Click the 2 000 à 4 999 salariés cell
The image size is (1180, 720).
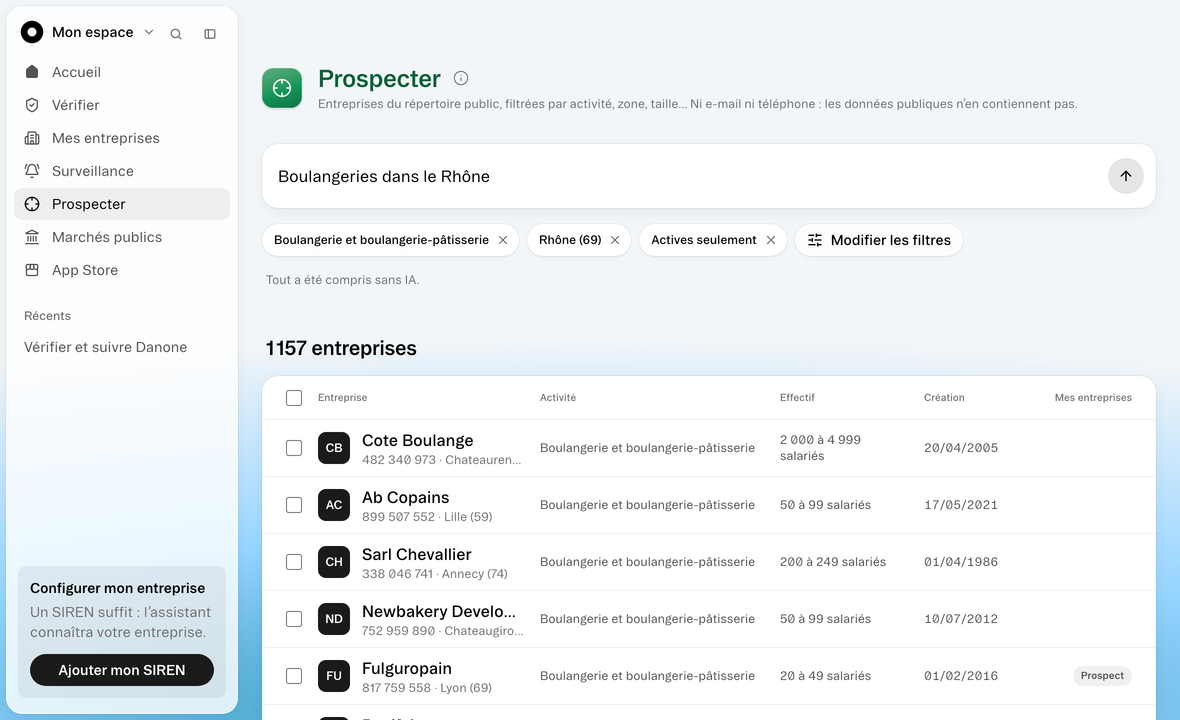click(820, 448)
